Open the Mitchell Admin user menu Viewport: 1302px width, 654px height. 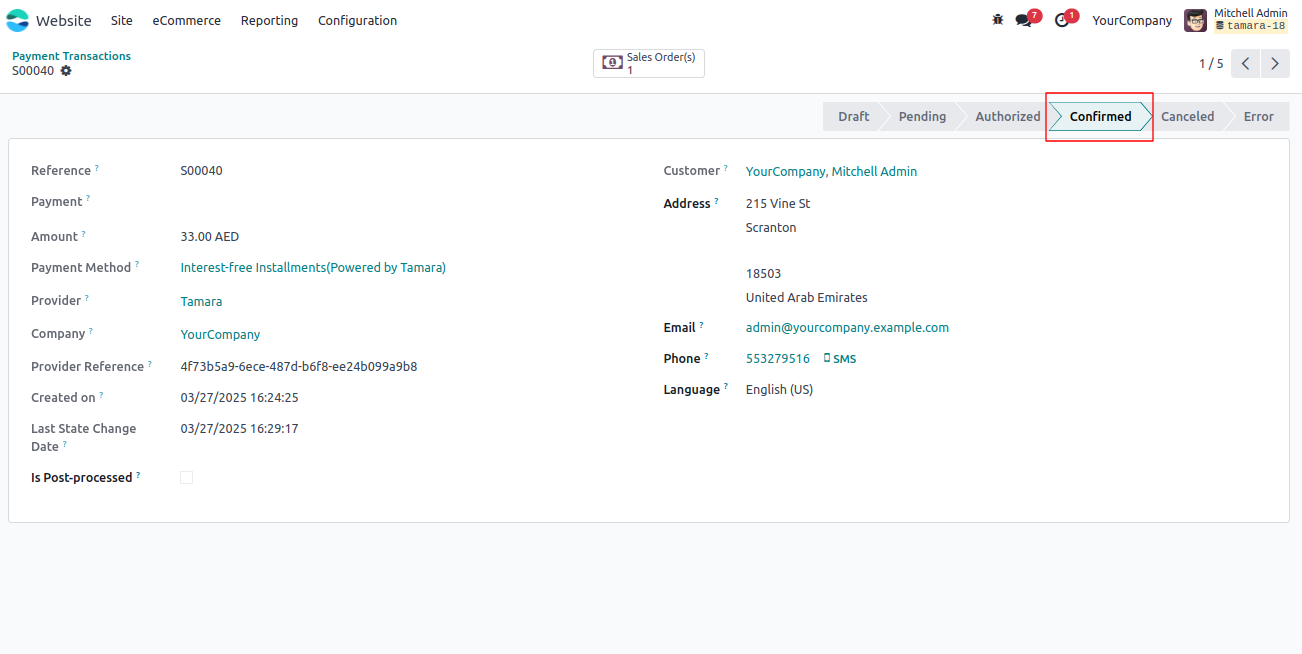click(x=1237, y=20)
